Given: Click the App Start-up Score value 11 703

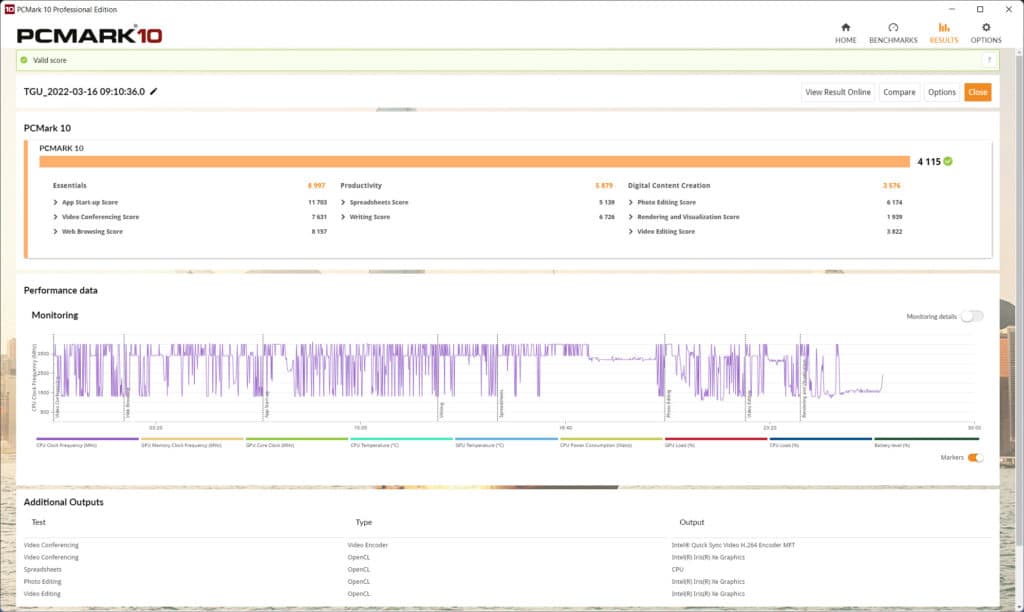Looking at the screenshot, I should (x=317, y=202).
